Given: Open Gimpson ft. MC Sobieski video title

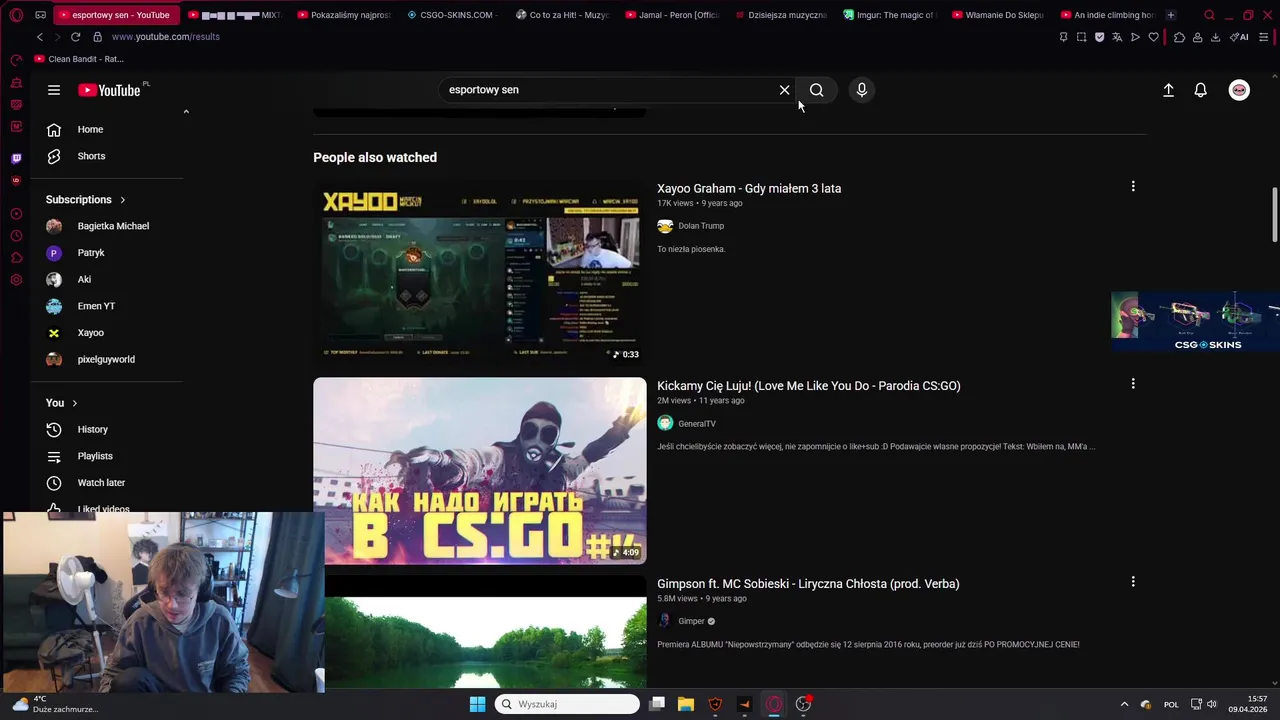Looking at the screenshot, I should coord(808,584).
